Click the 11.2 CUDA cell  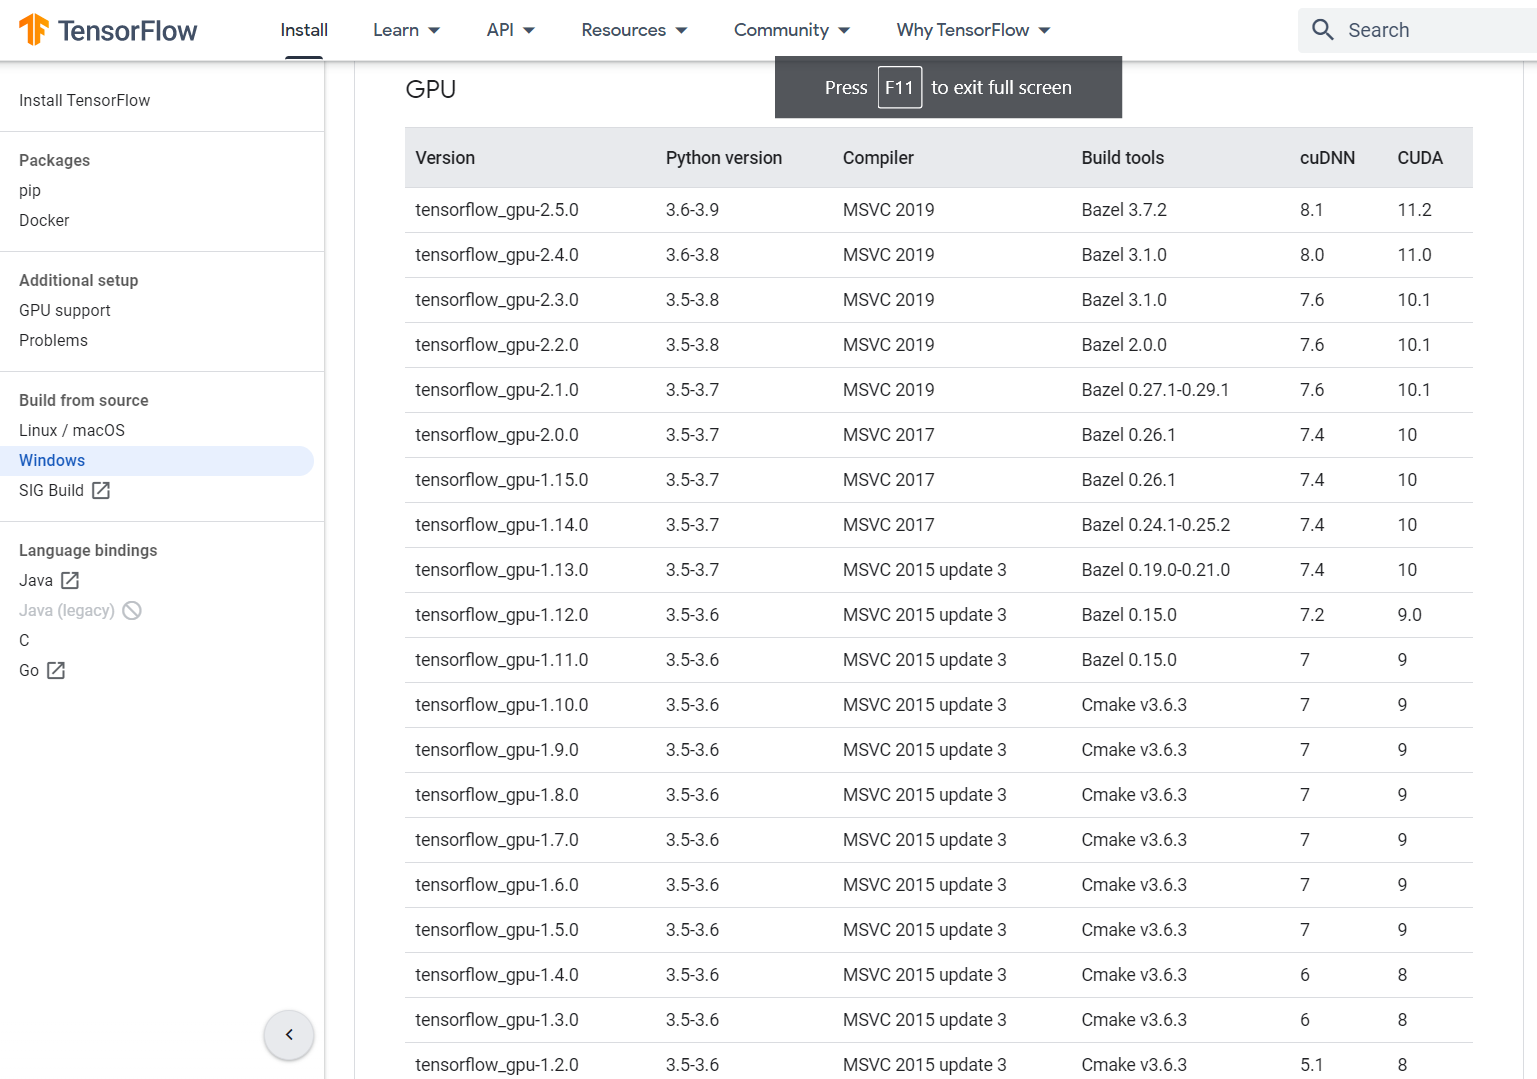click(1414, 210)
